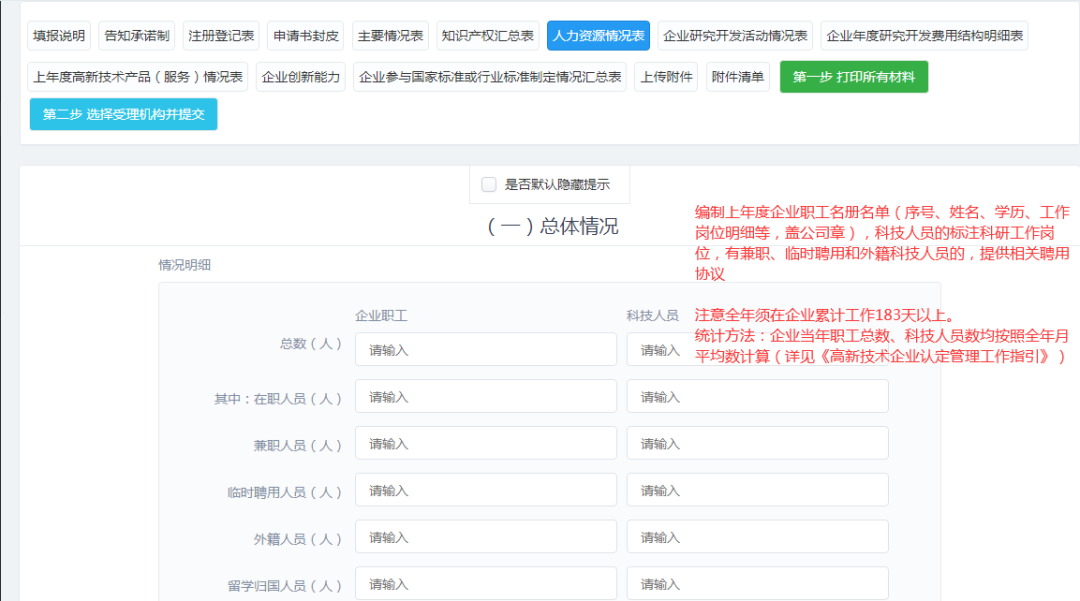1080x601 pixels.
Task: Focus 科技人员 兼职人员 input field
Action: [757, 443]
